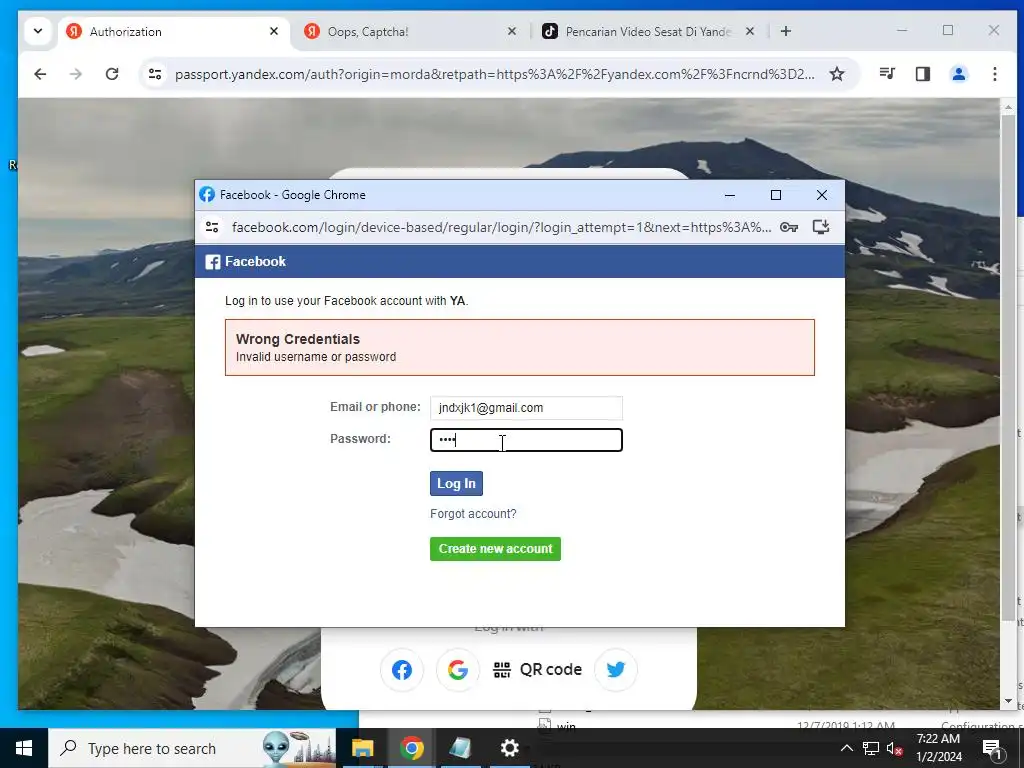The image size is (1024, 768).
Task: Switch to the Authorization tab
Action: point(173,31)
